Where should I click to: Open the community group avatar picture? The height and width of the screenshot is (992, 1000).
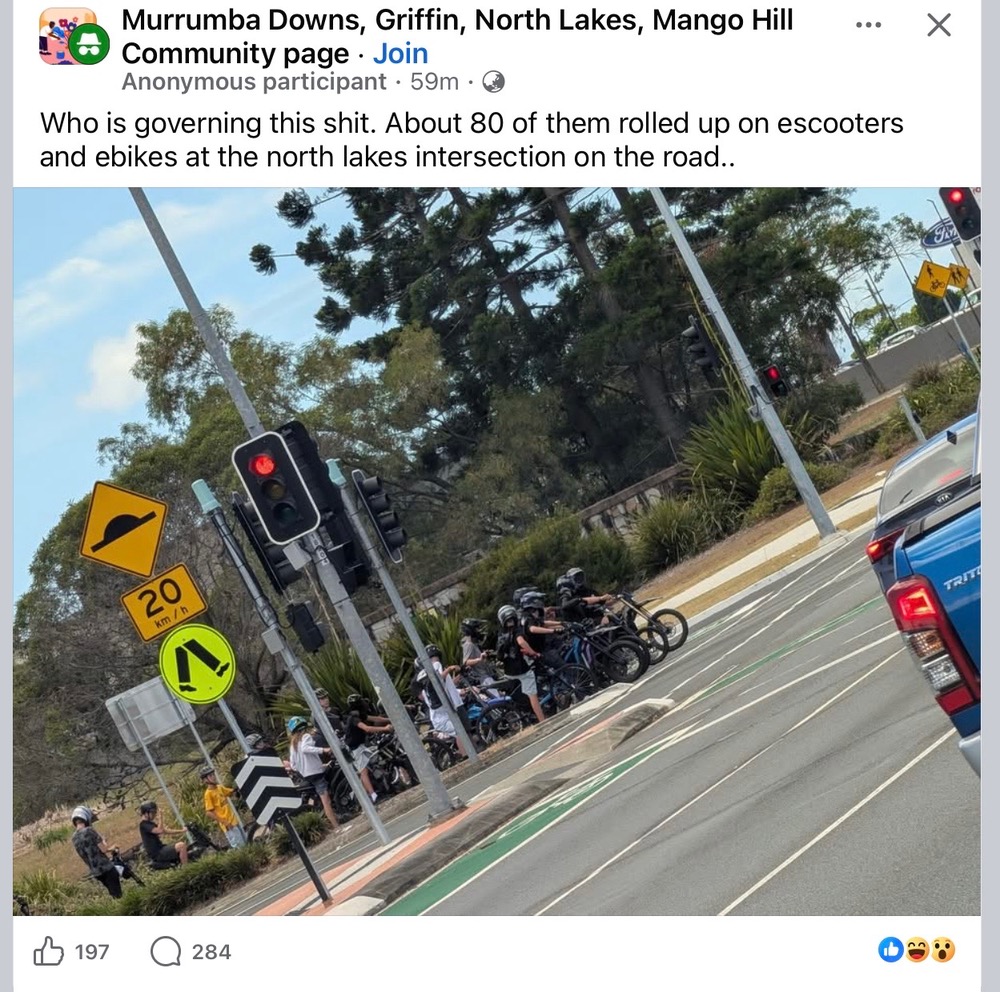pos(67,36)
